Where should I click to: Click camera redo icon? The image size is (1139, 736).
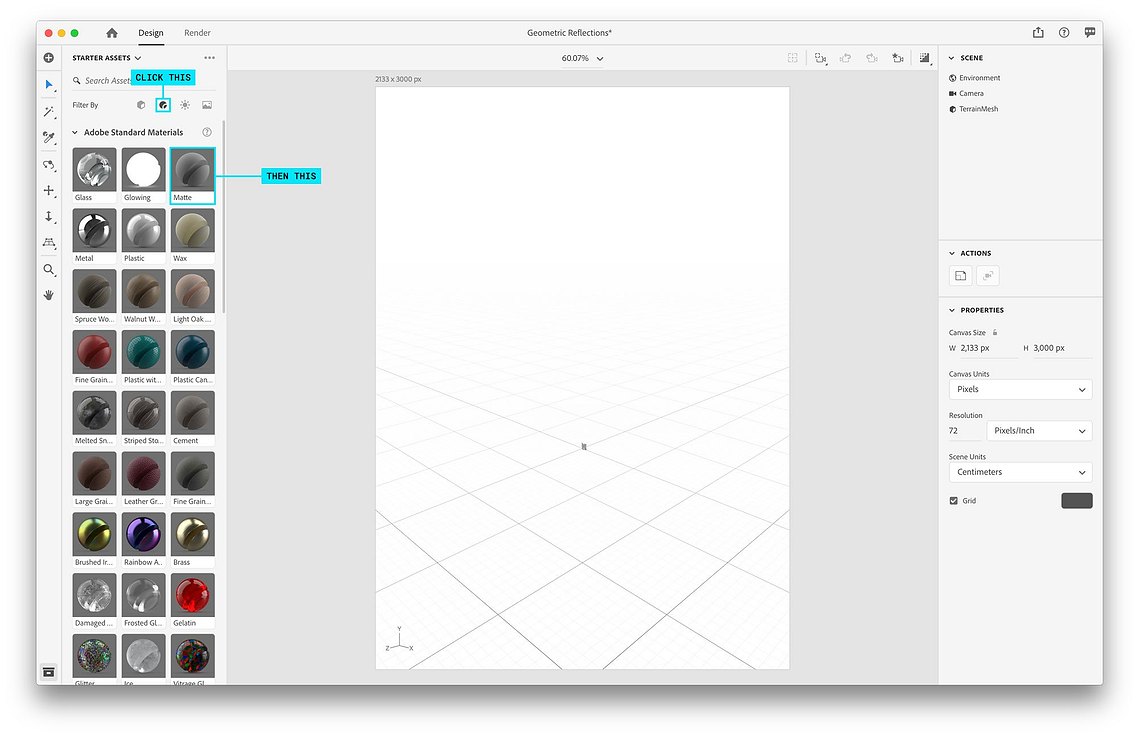click(872, 58)
